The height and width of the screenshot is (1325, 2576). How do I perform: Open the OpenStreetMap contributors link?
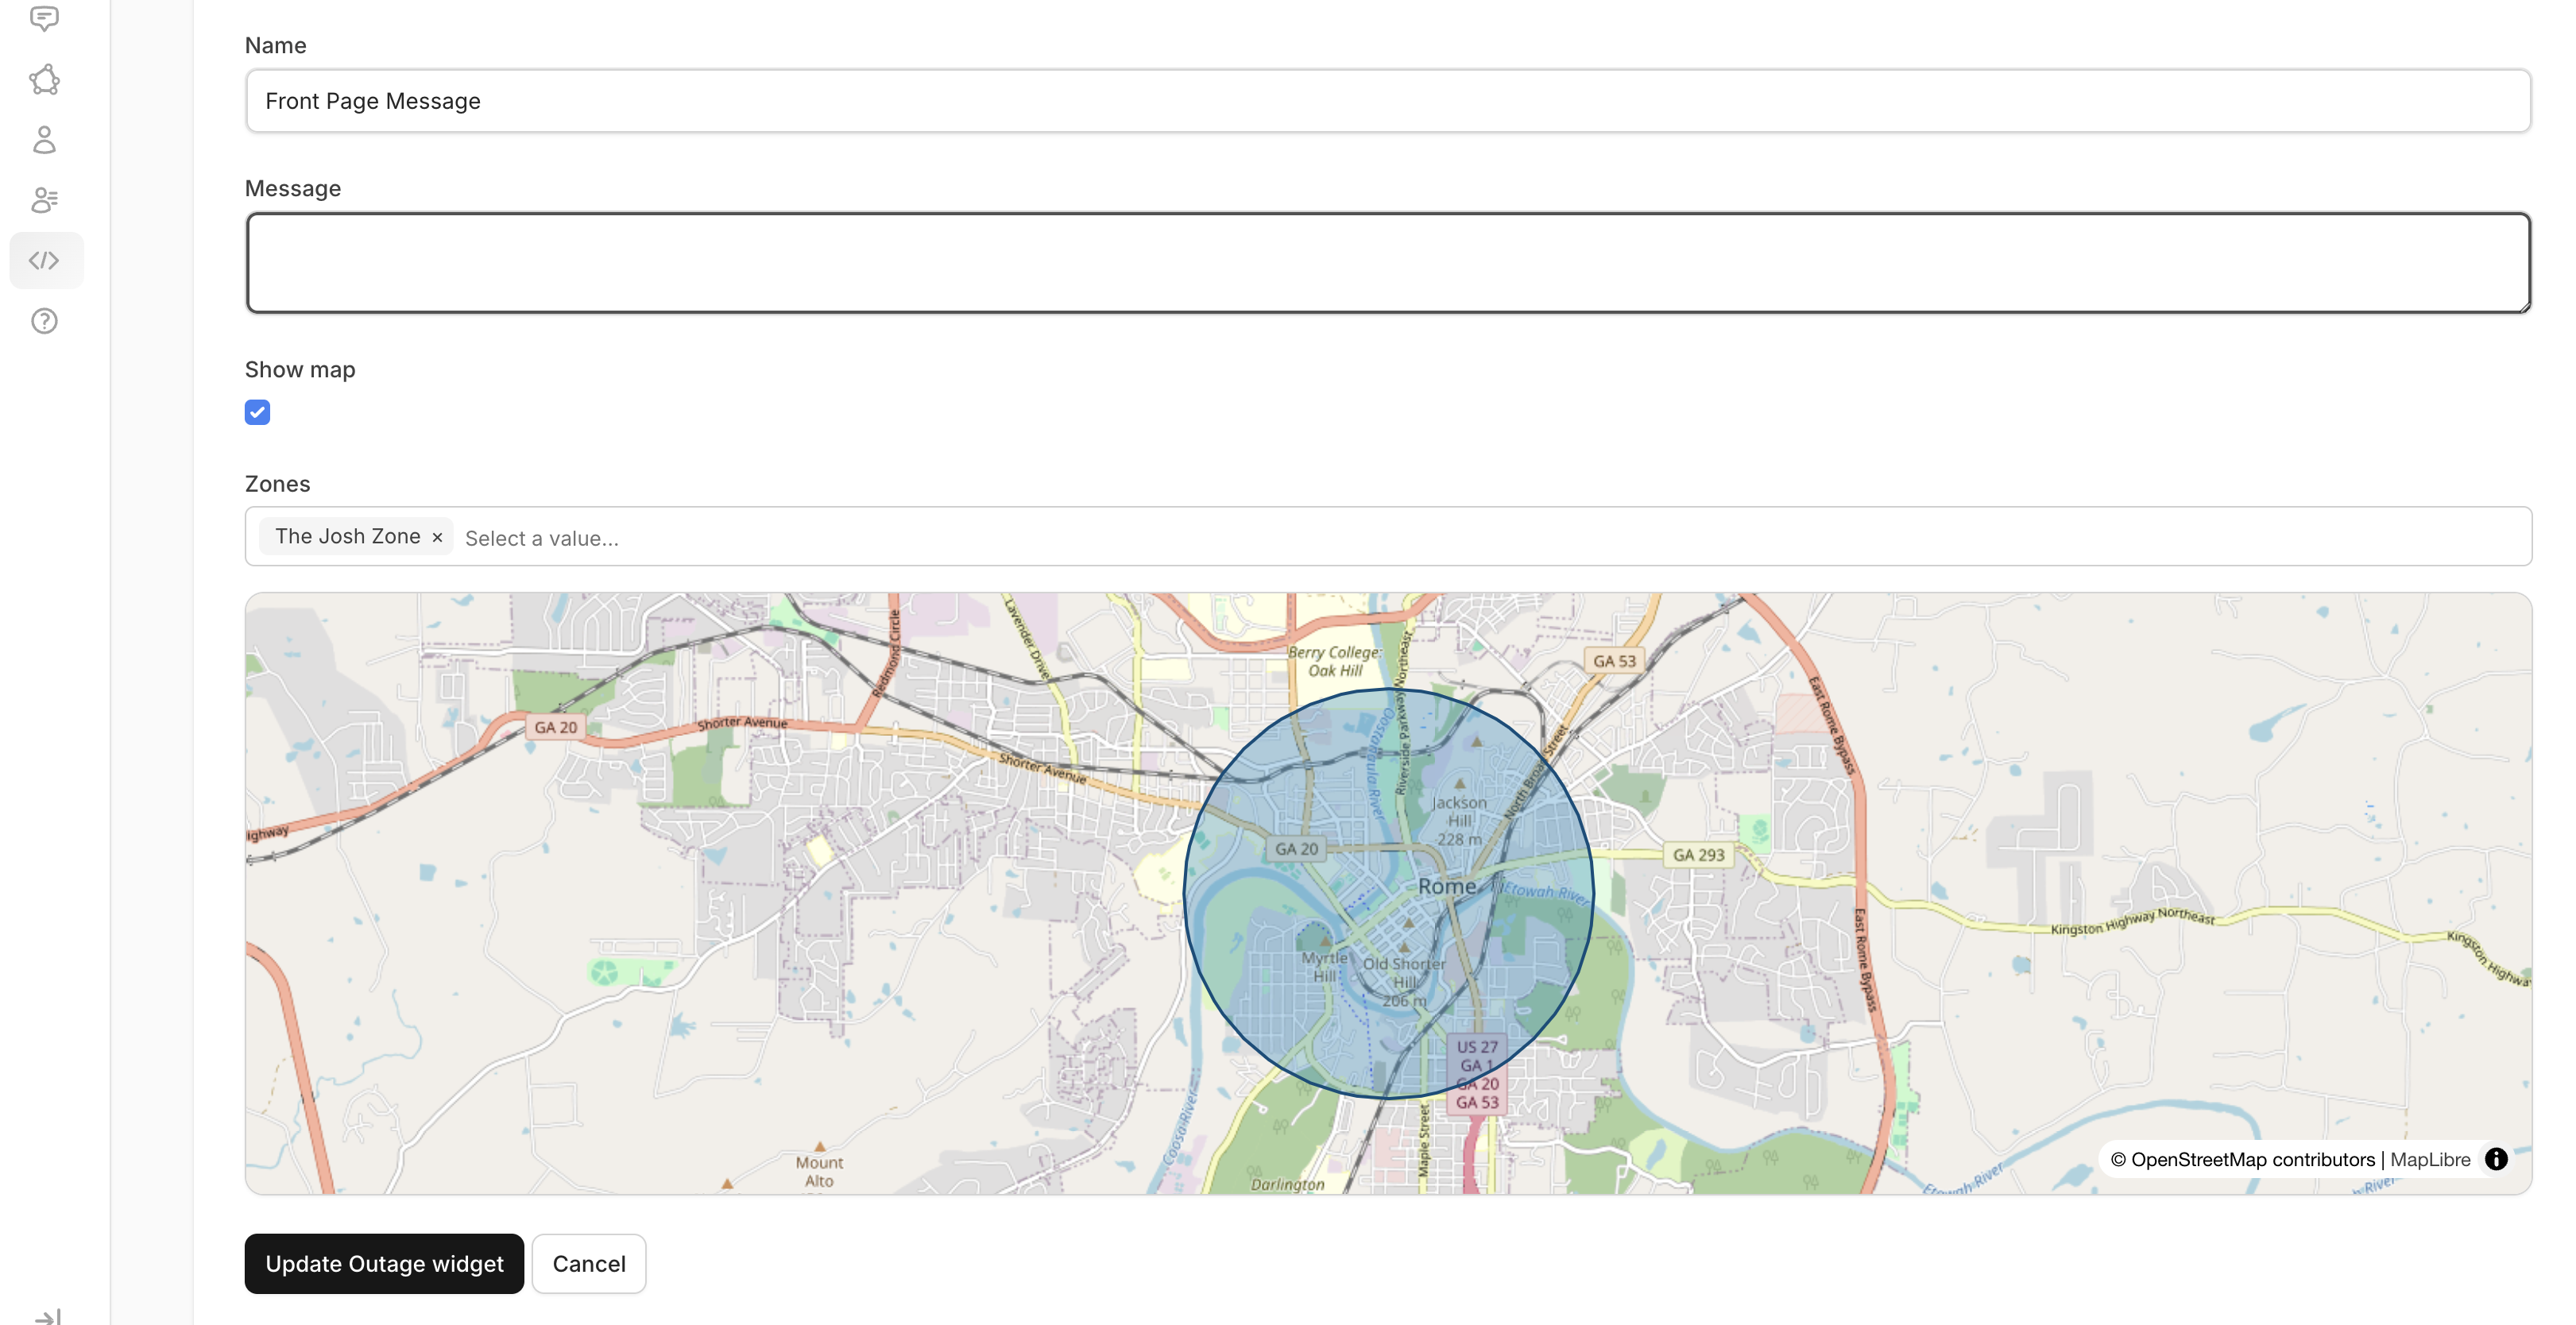click(2252, 1160)
